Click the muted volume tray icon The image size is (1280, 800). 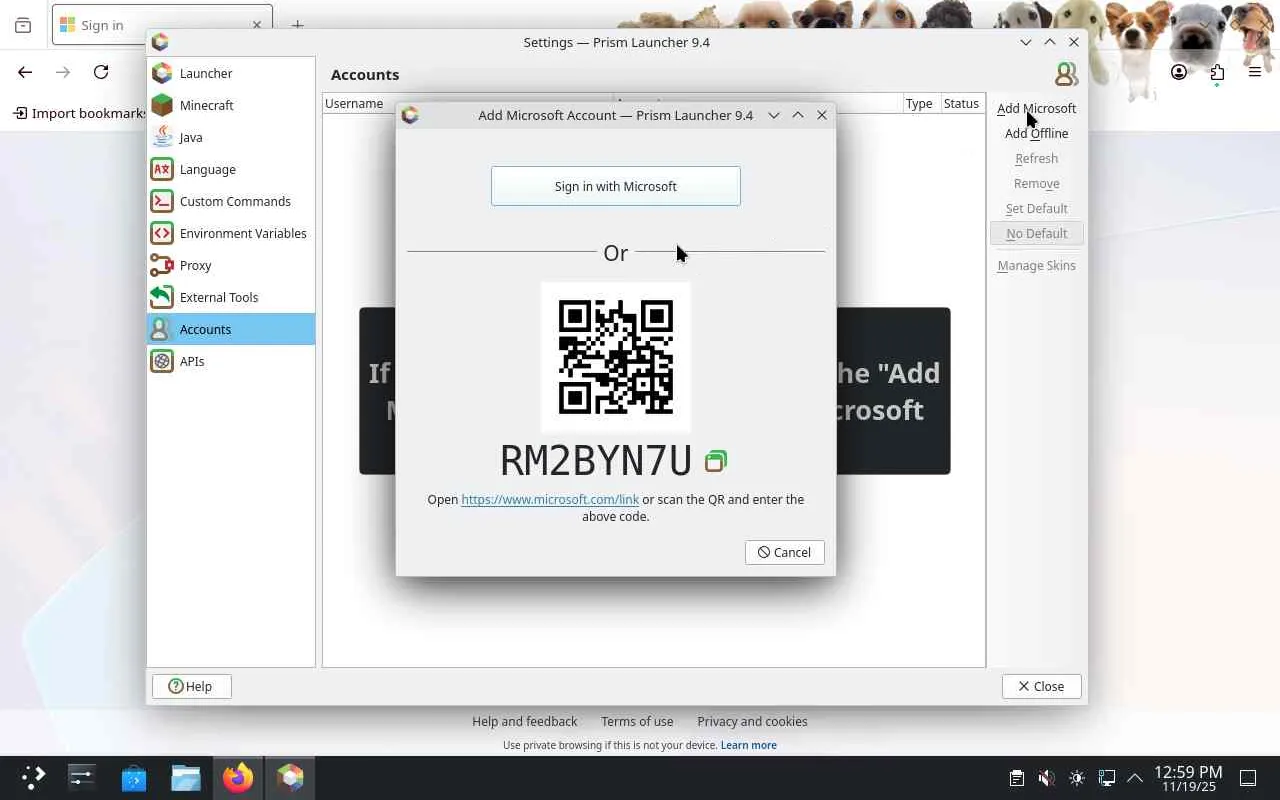pos(1046,778)
